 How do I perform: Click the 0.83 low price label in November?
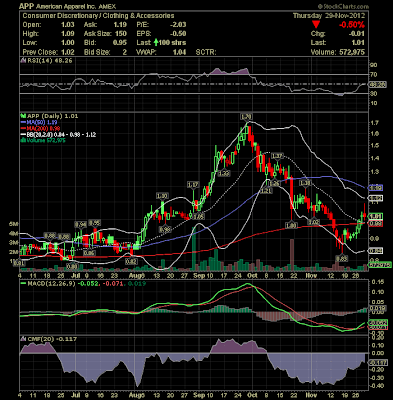pos(341,258)
